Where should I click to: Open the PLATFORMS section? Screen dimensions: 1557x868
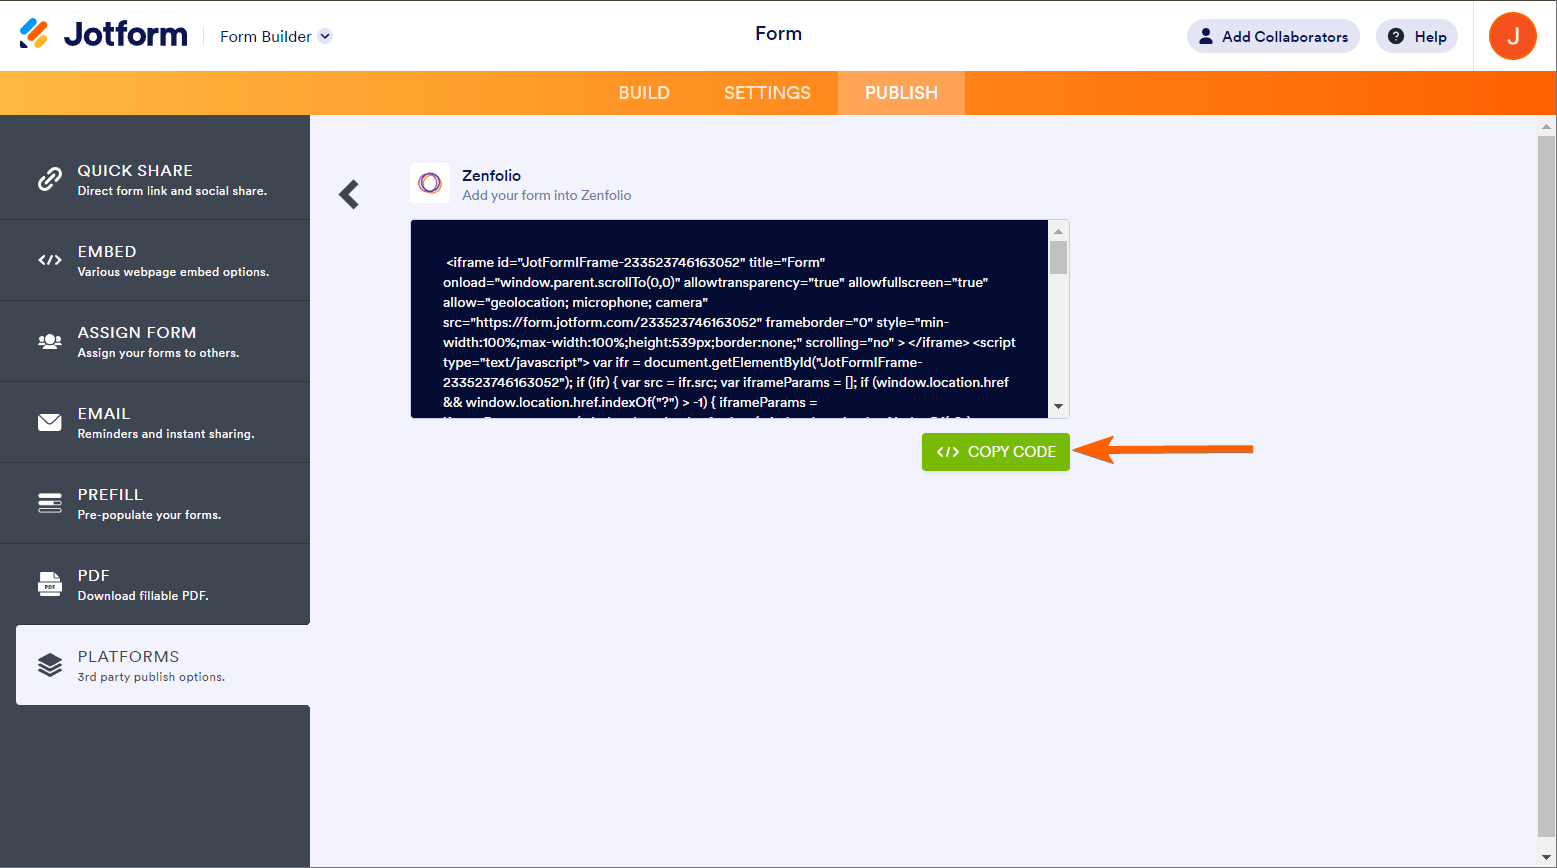pyautogui.click(x=163, y=665)
